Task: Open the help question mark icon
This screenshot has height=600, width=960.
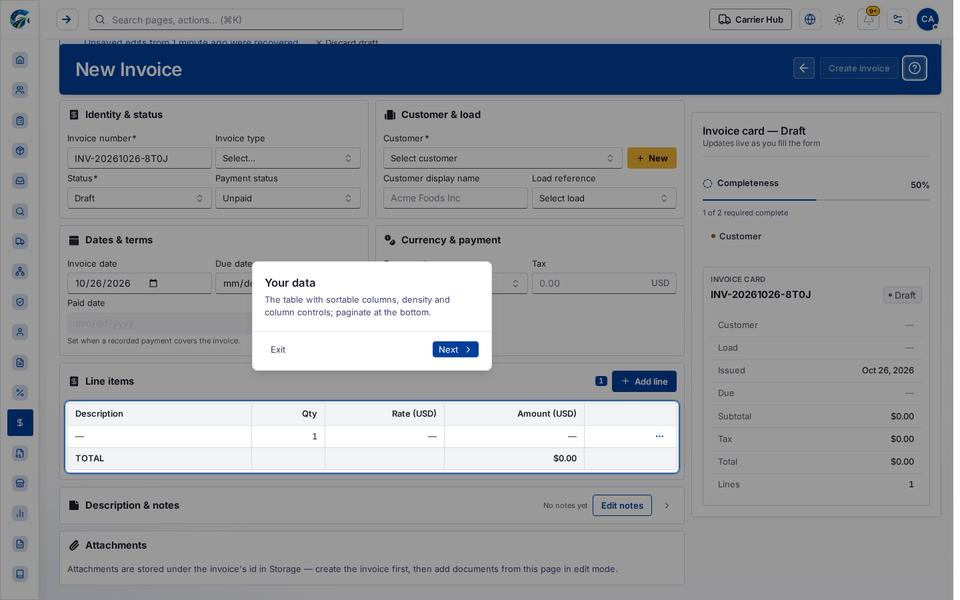Action: pyautogui.click(x=915, y=69)
